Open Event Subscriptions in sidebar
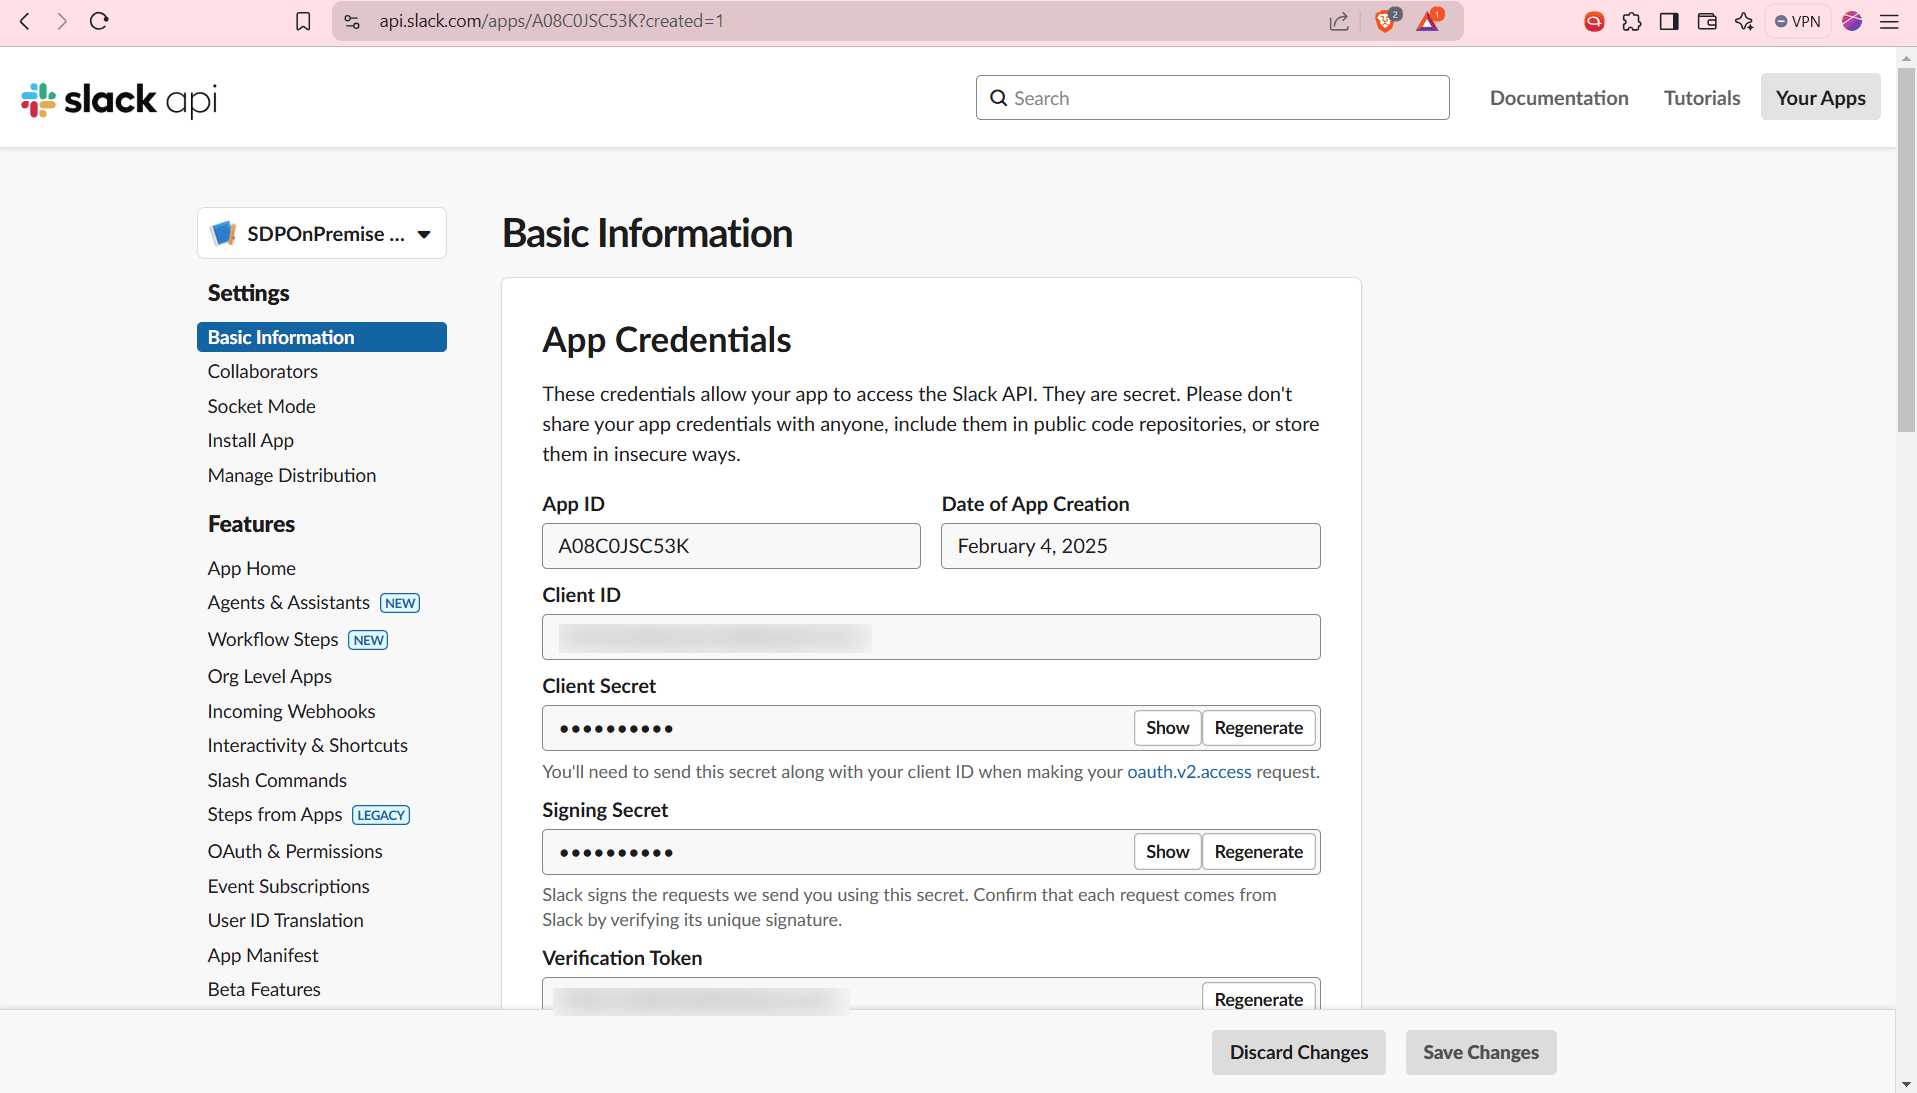 [288, 886]
